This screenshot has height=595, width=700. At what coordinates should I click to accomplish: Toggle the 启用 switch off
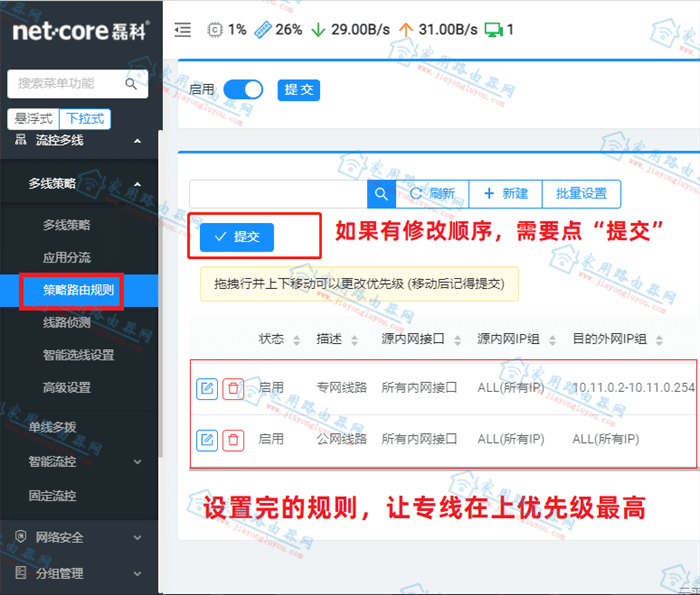[x=243, y=90]
